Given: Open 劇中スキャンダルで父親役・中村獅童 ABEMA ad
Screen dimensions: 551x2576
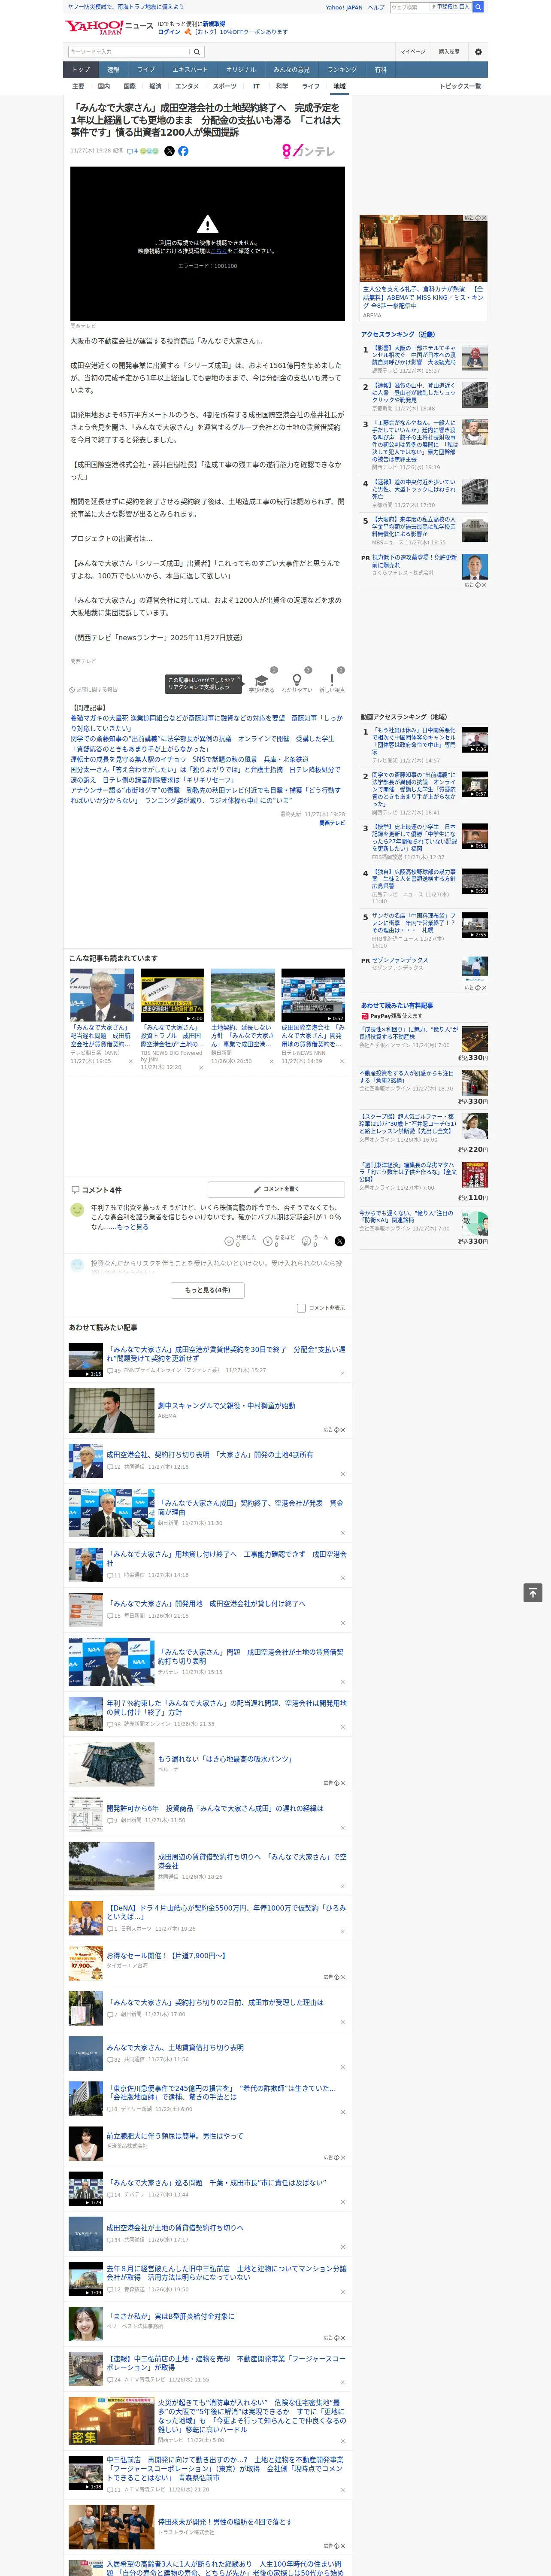Looking at the screenshot, I should coord(226,1406).
